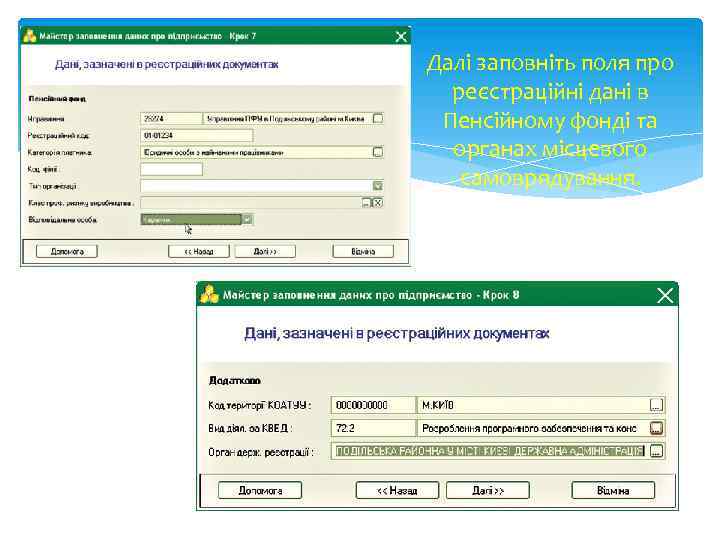Click the КВЕД activity description field
The image size is (720, 540).
534,428
